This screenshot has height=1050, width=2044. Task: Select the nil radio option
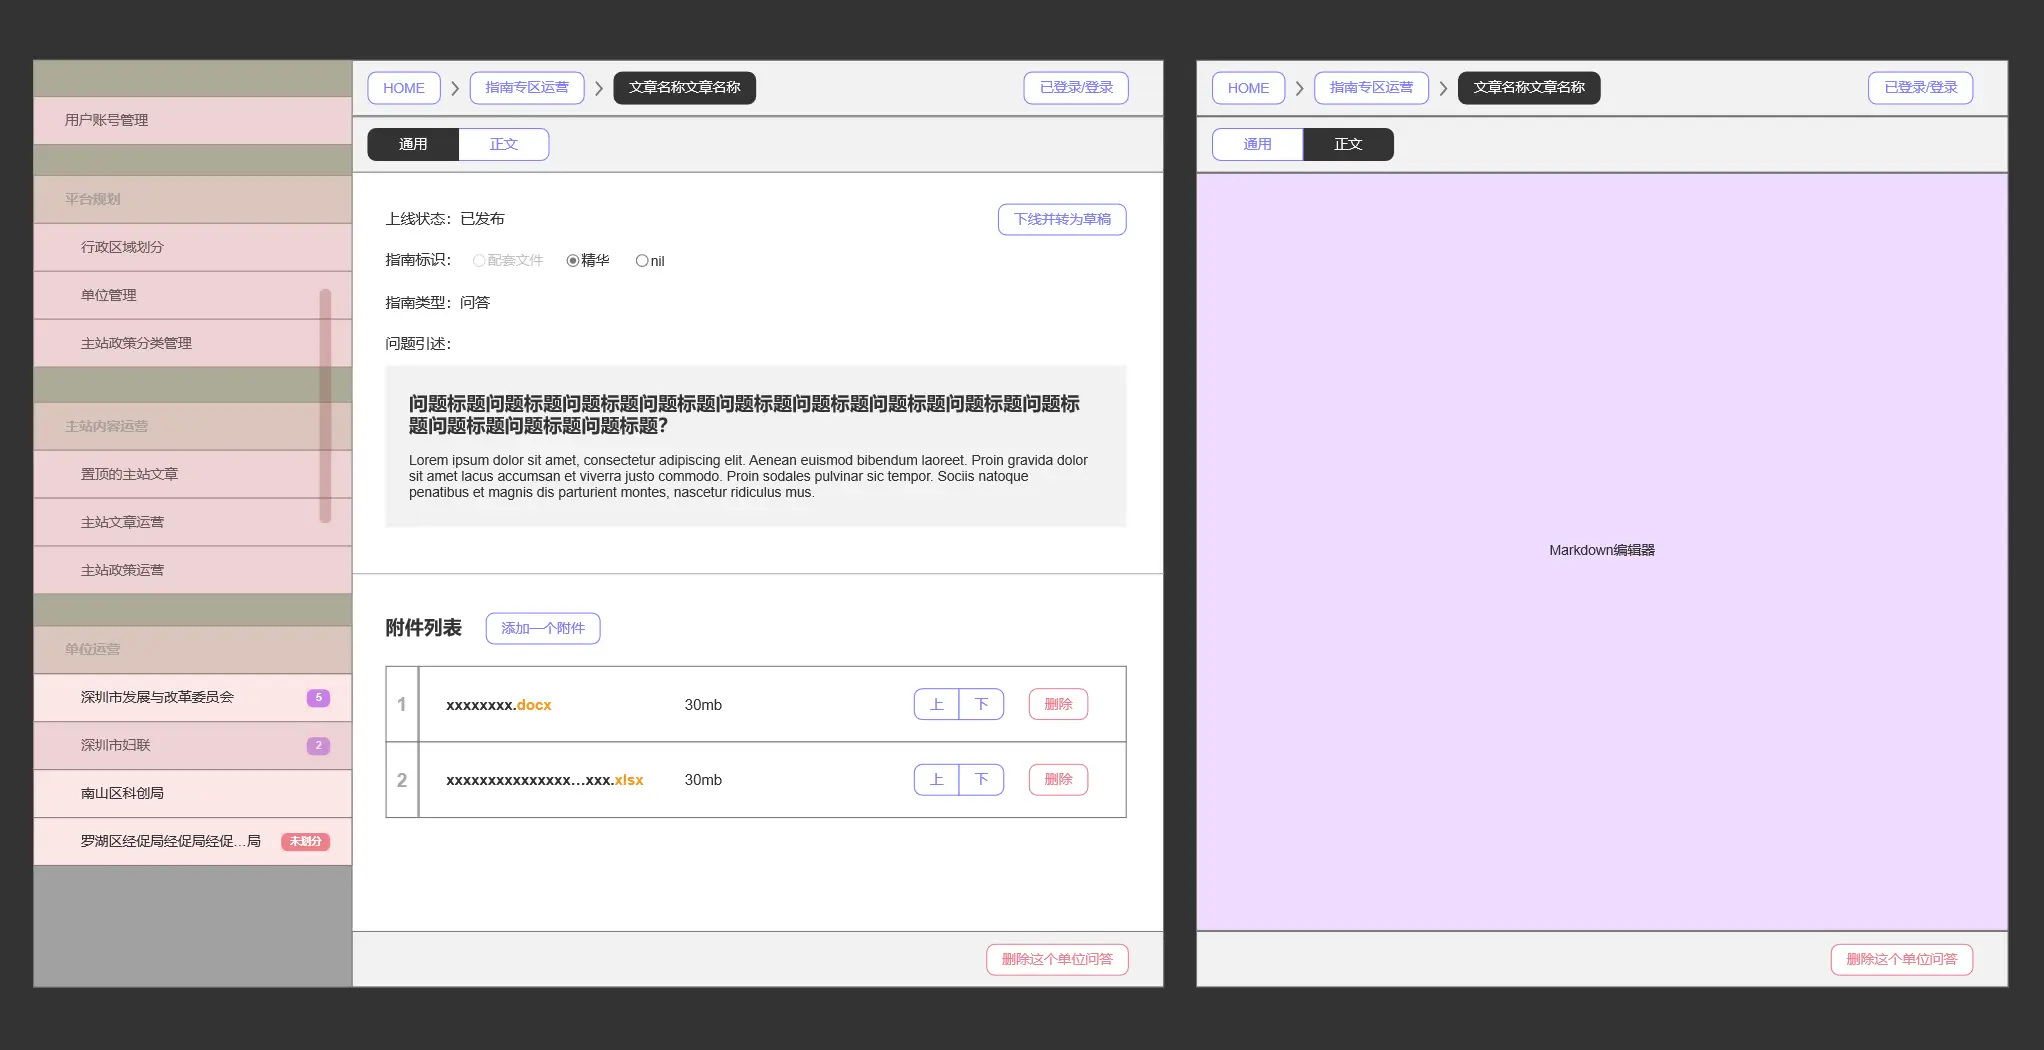pyautogui.click(x=642, y=261)
